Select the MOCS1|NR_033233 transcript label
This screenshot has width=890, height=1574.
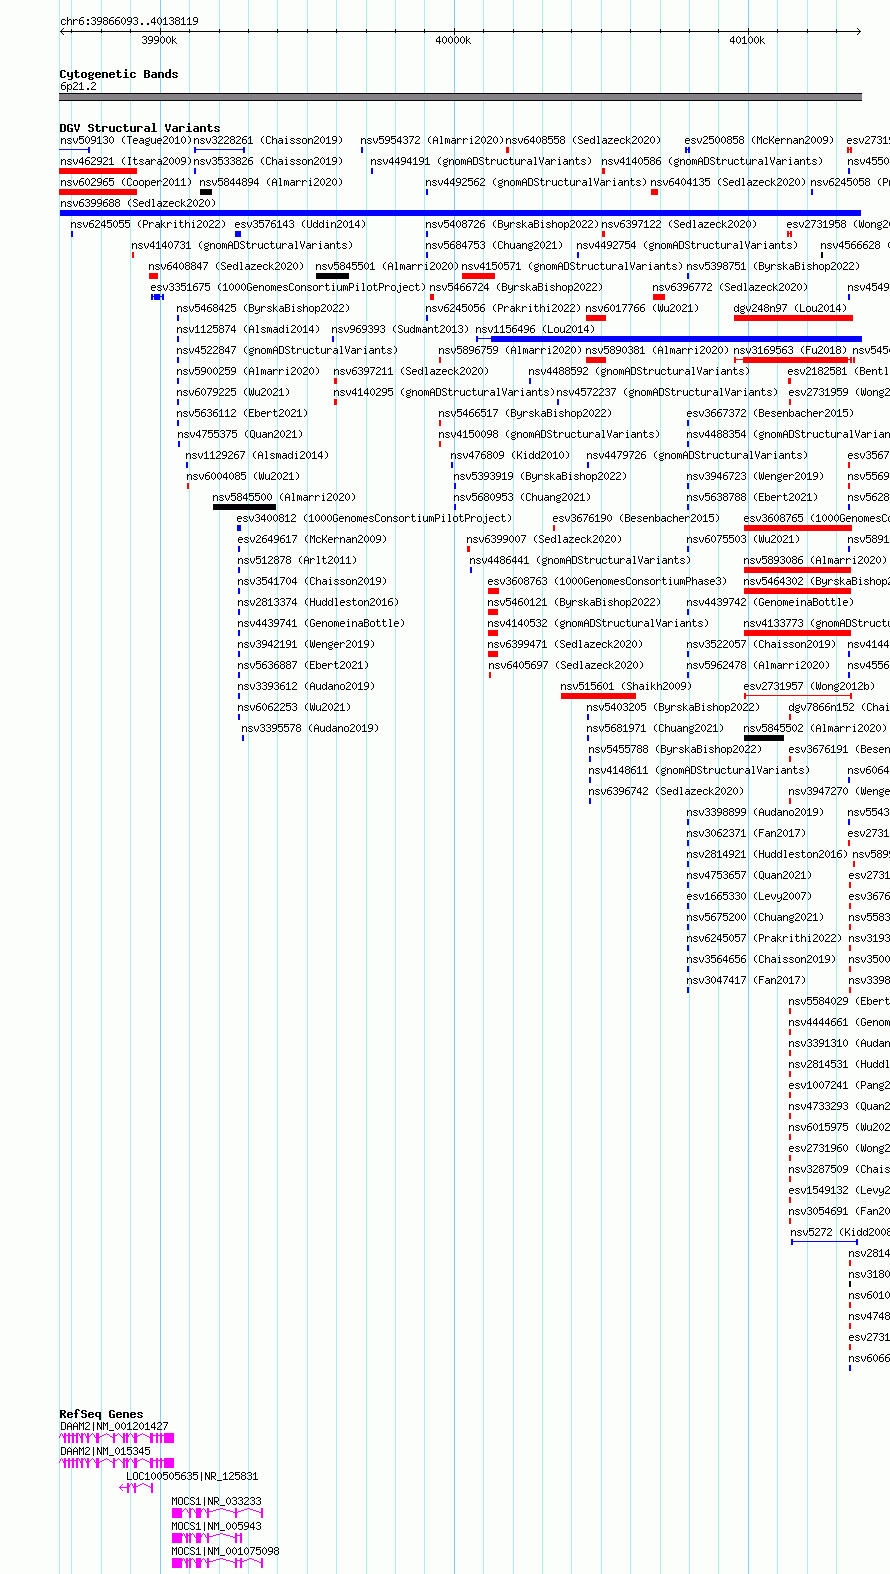tap(217, 1501)
